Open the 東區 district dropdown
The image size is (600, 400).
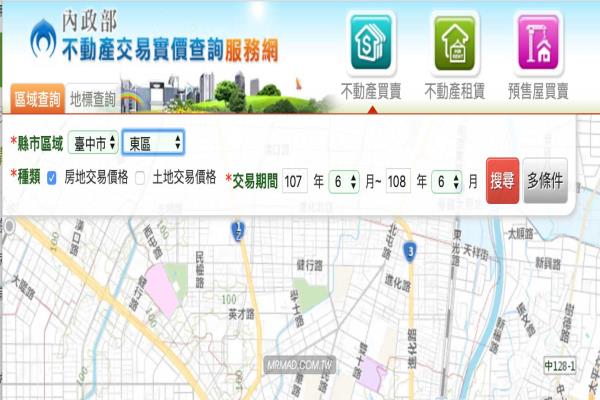[153, 143]
